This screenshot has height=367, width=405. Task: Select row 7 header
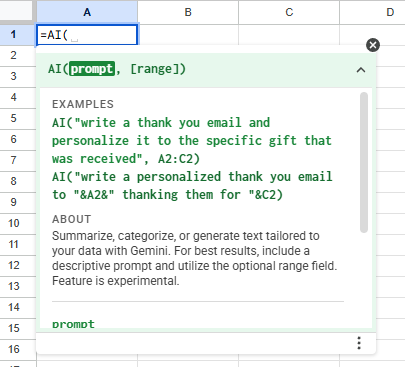click(13, 160)
